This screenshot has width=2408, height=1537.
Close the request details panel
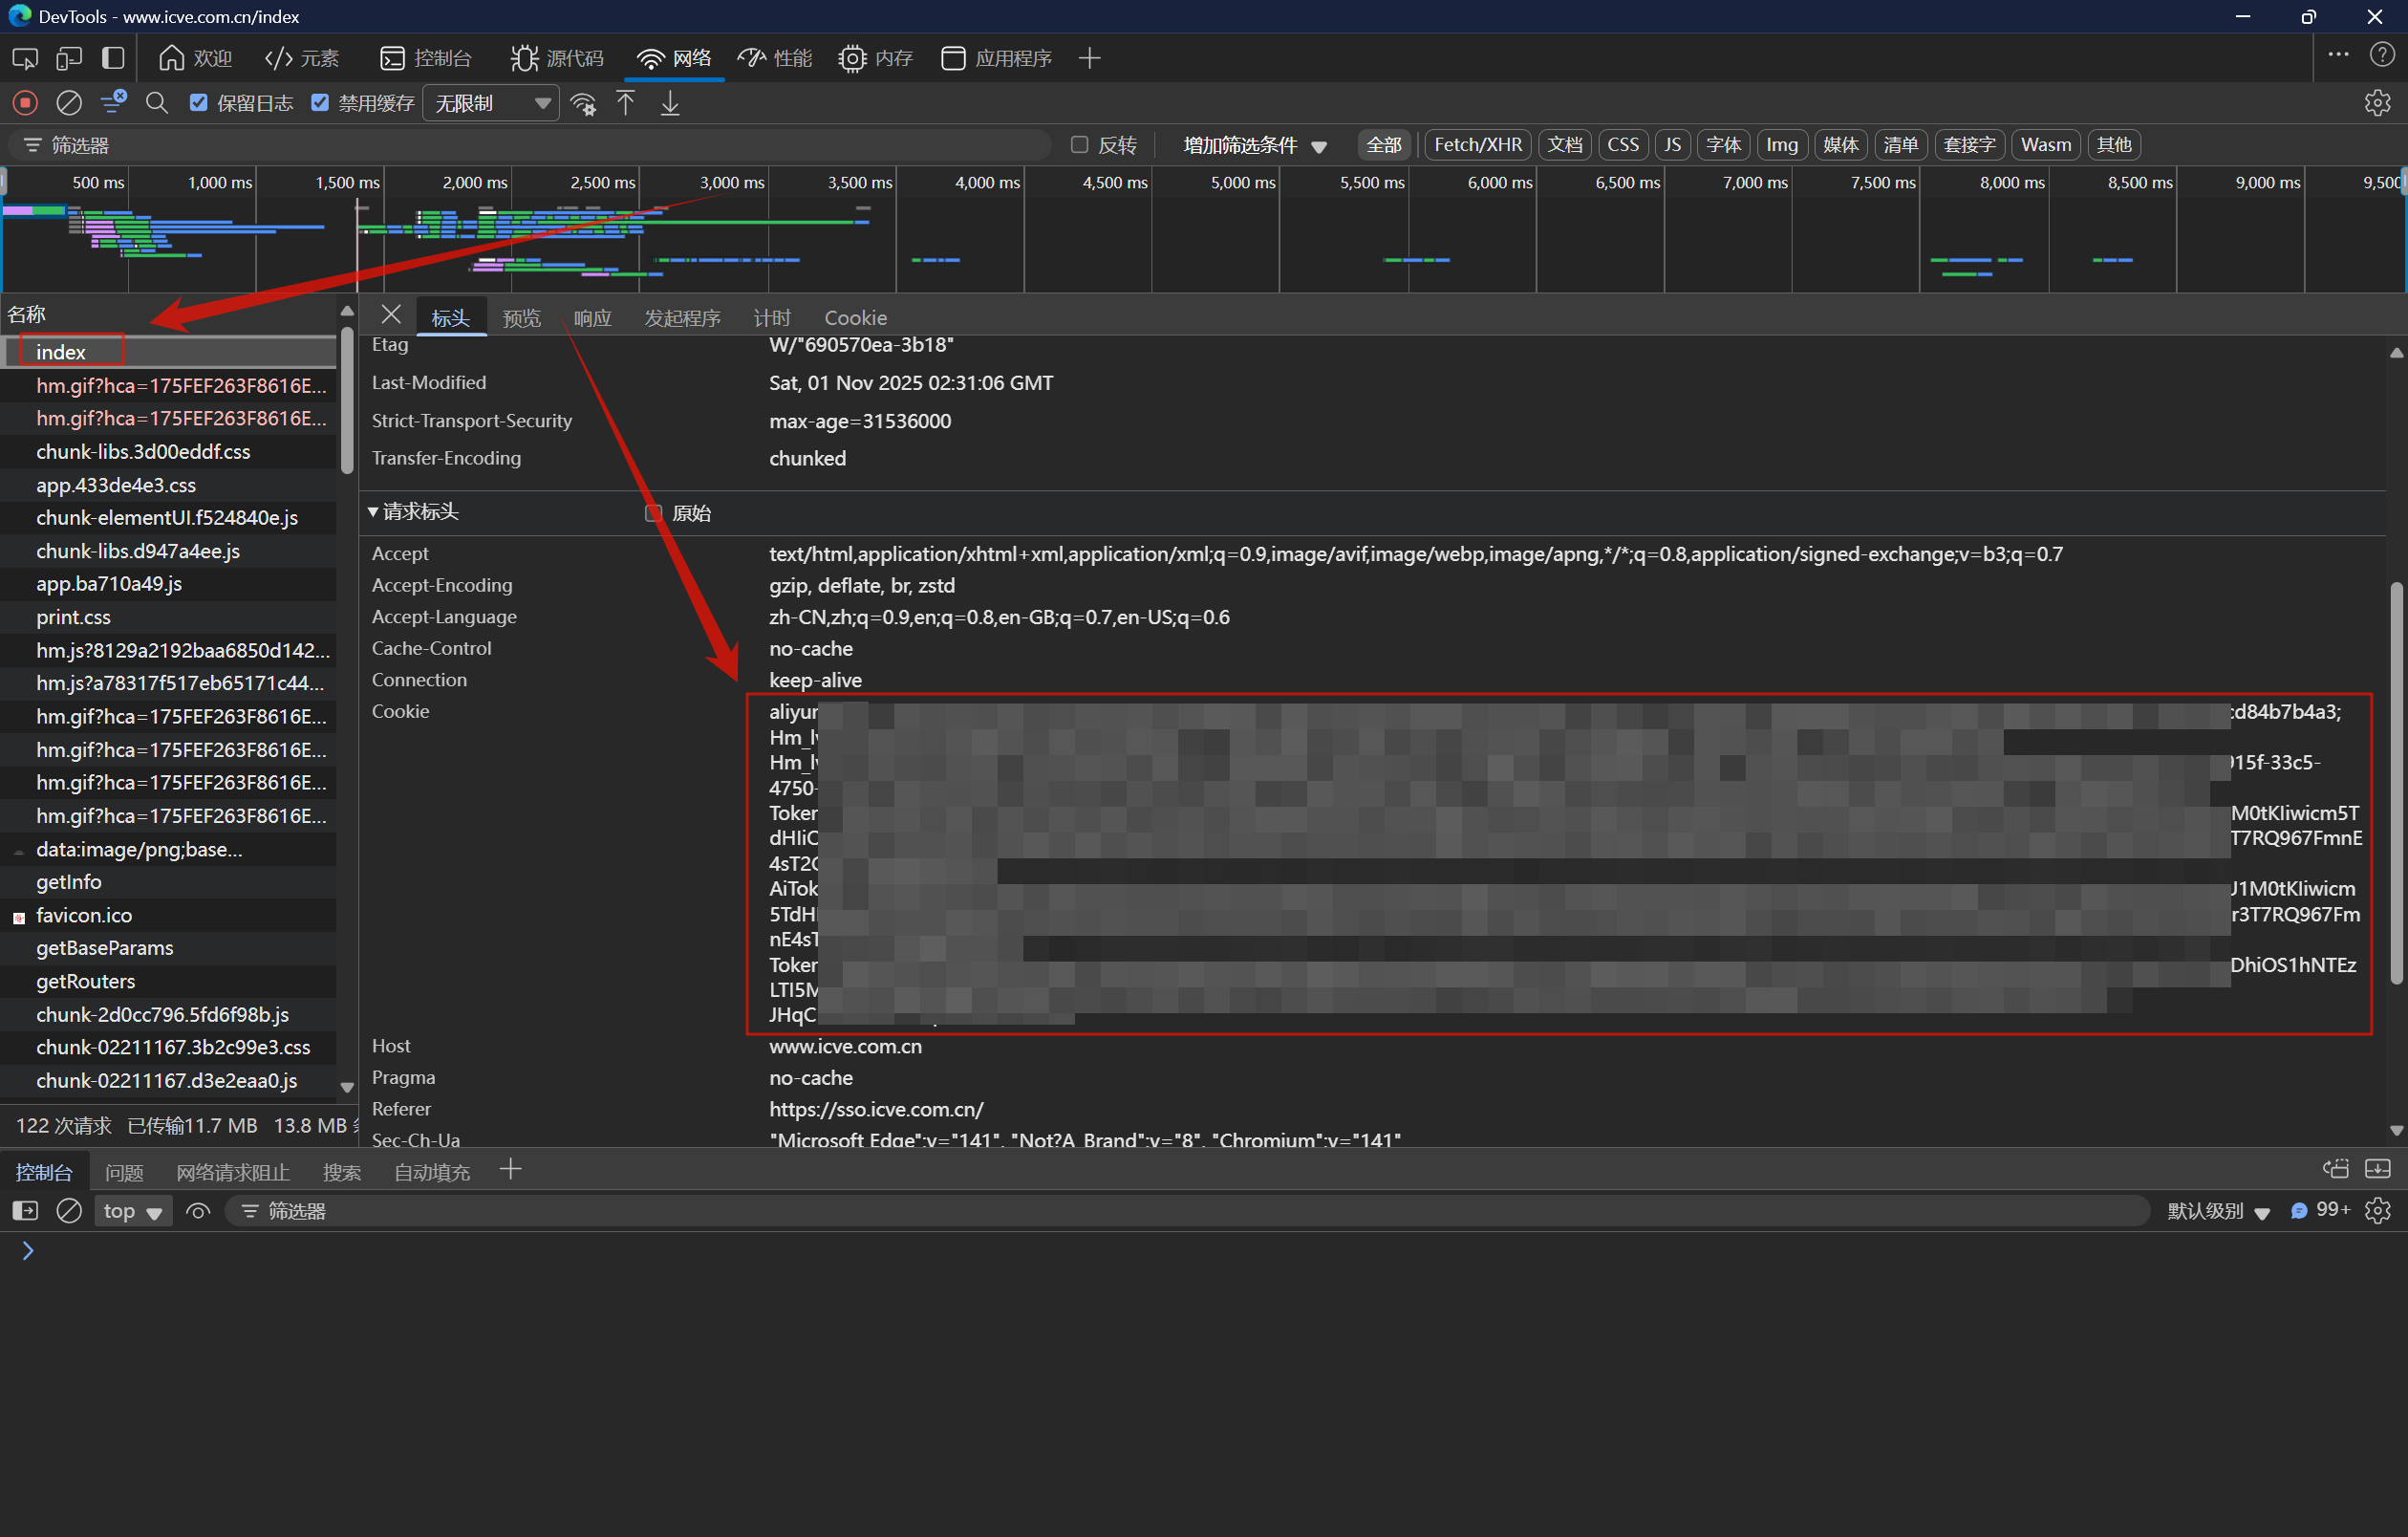click(391, 316)
